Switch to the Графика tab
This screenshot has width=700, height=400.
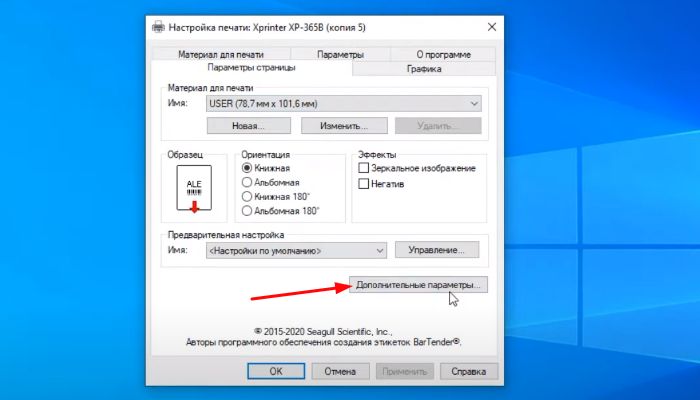pos(424,69)
